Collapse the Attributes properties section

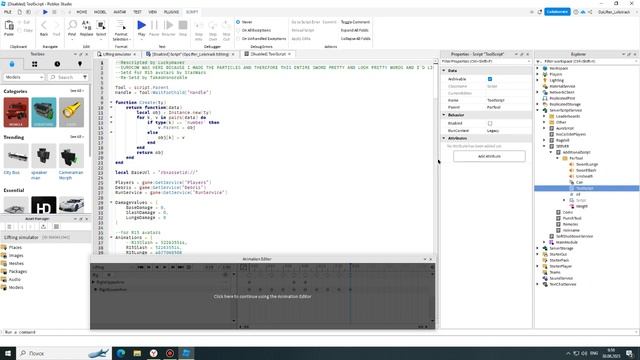444,138
